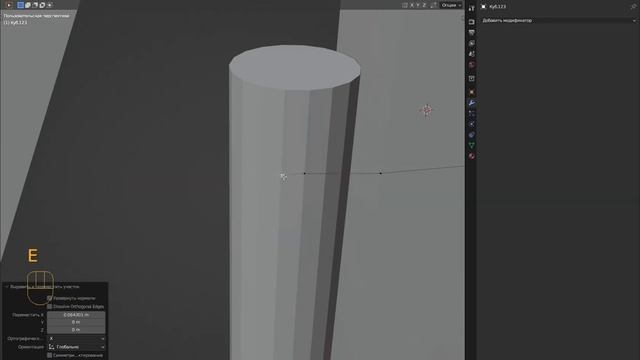This screenshot has height=360, width=640.
Task: Click the object icon next to Куб.123
Action: click(484, 7)
